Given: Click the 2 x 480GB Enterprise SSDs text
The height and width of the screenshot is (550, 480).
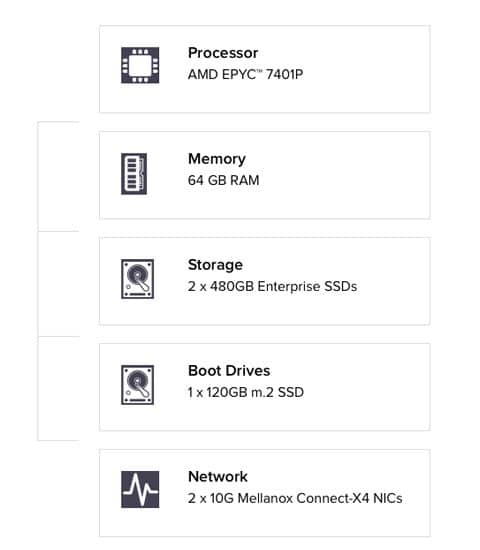Looking at the screenshot, I should pos(272,286).
